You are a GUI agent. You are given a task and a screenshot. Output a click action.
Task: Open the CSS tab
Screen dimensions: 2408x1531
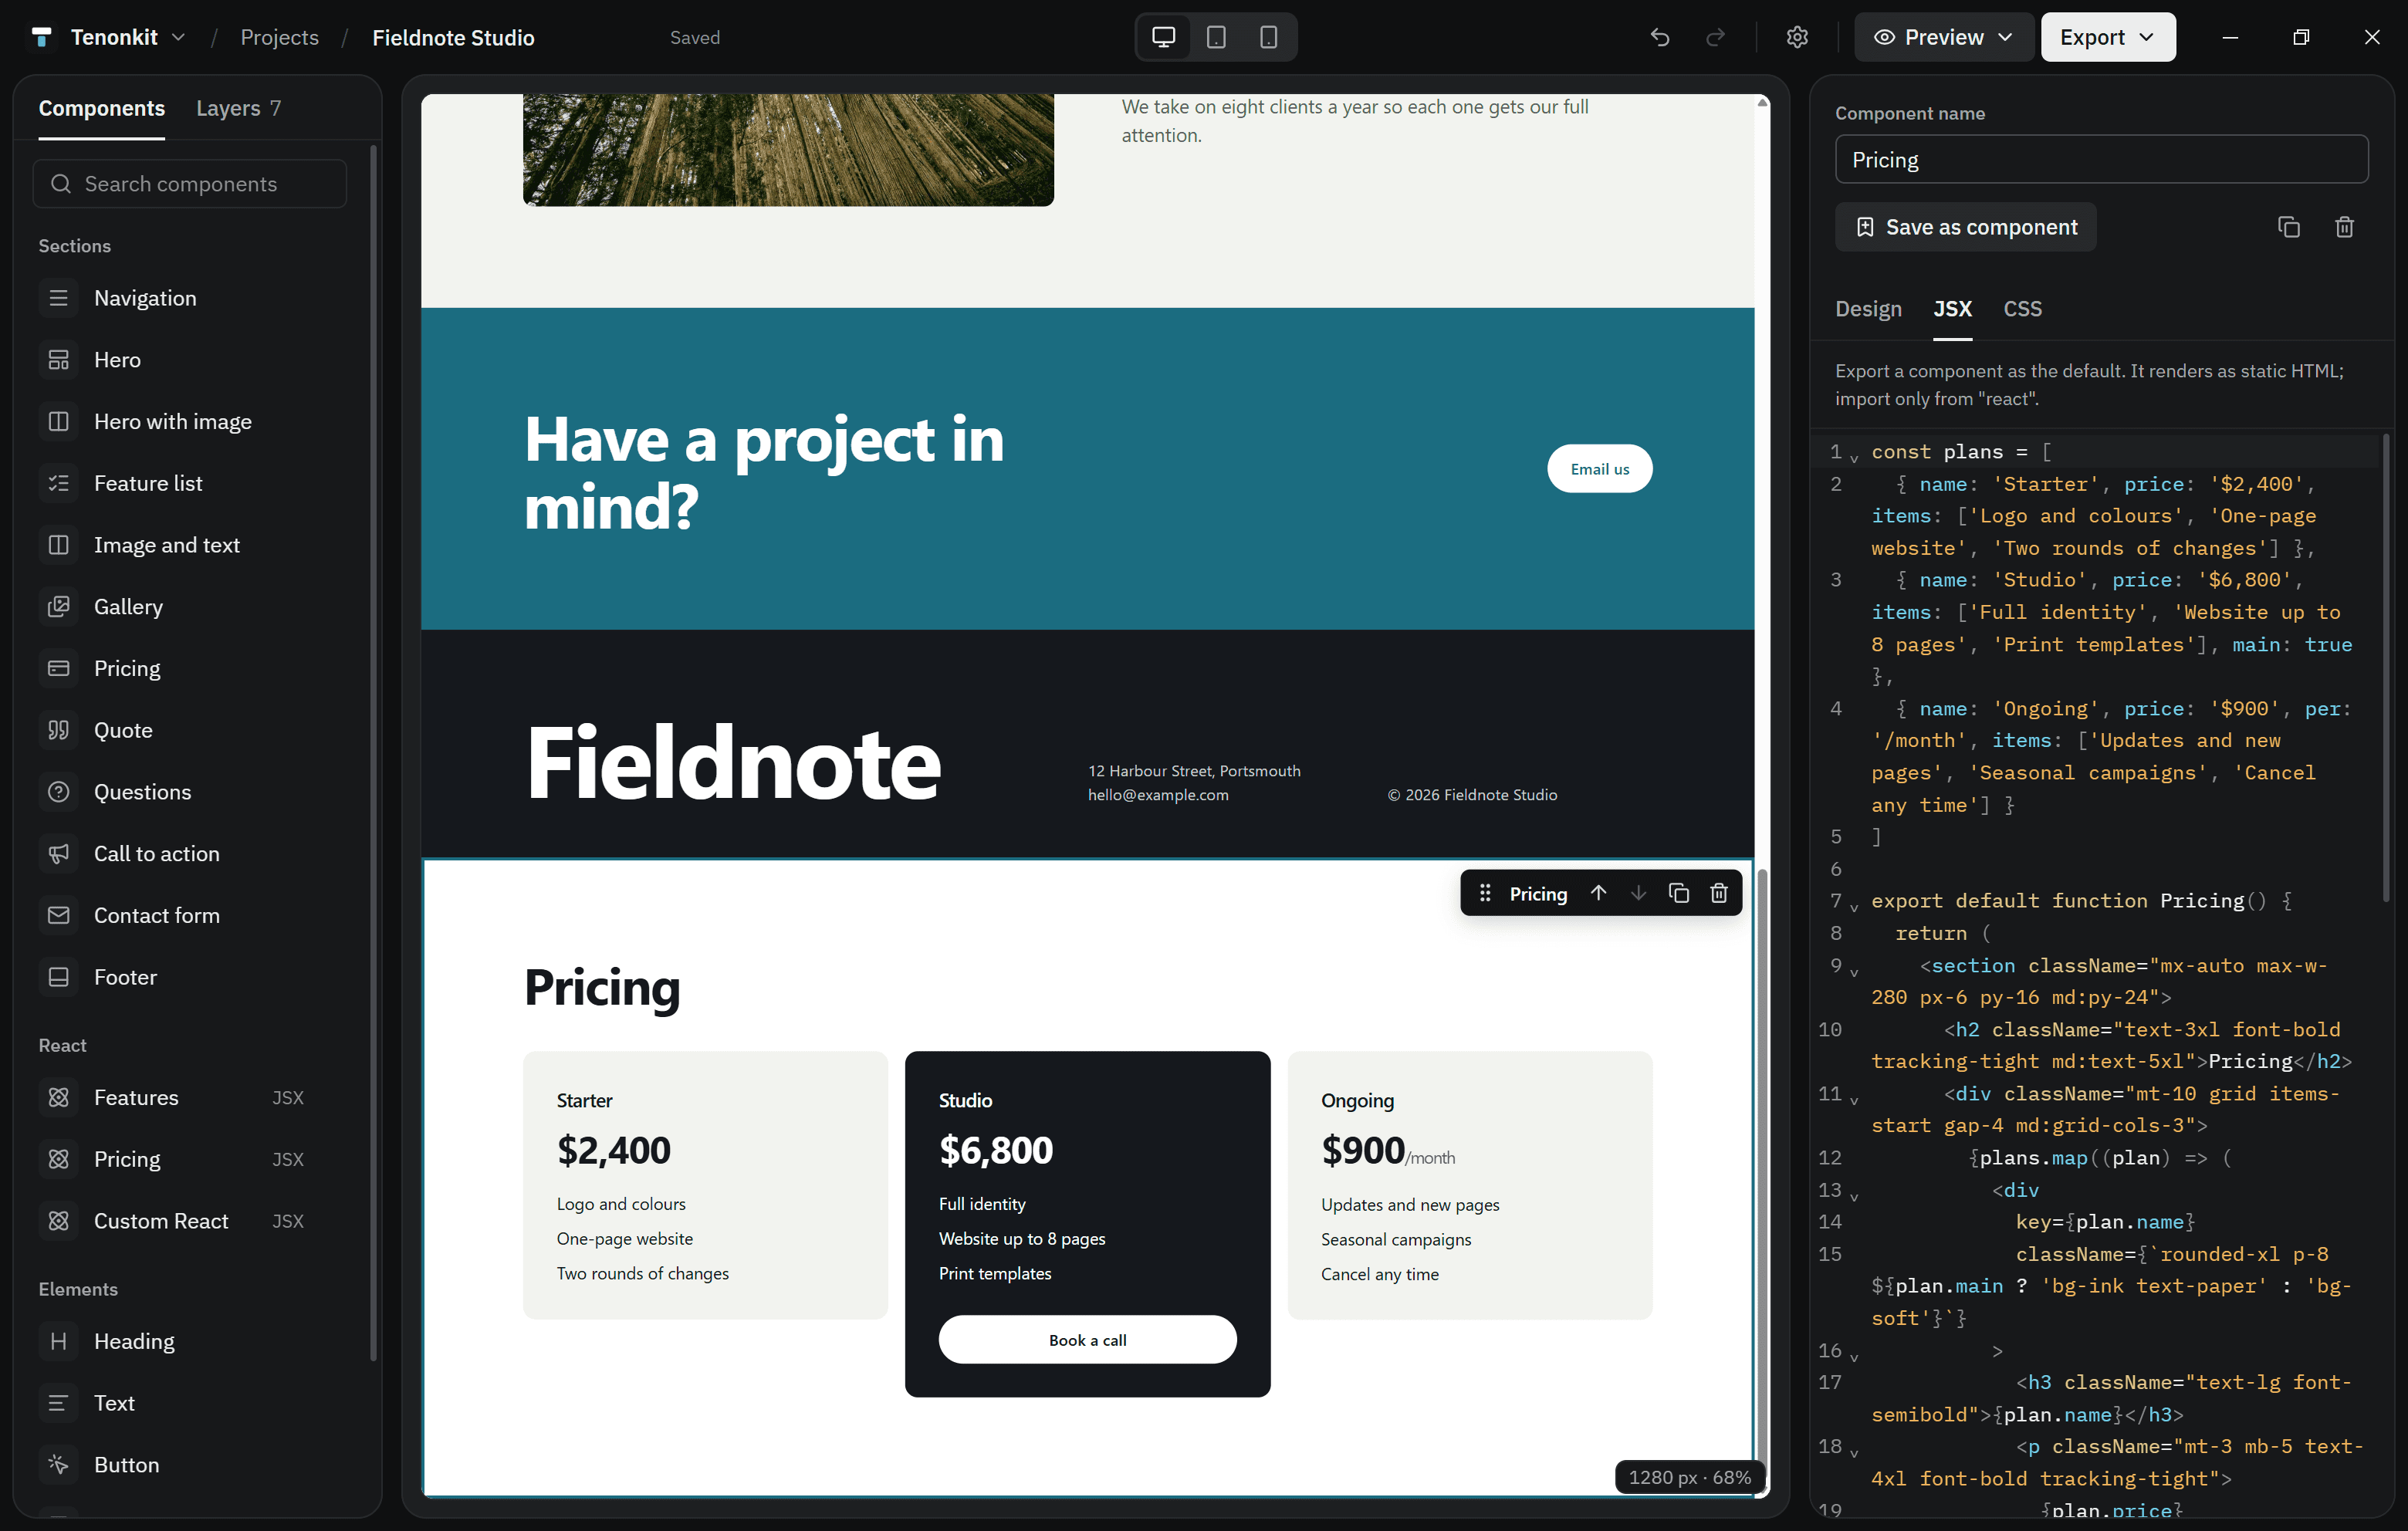(2022, 309)
